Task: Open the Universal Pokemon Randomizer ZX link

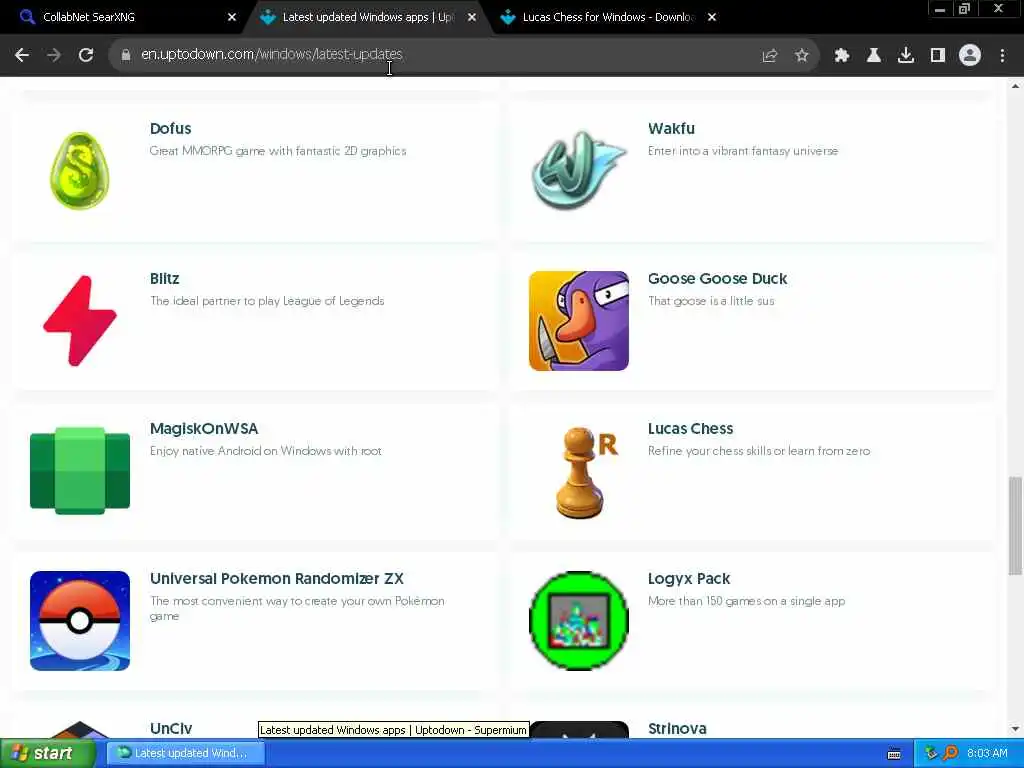Action: [x=277, y=579]
